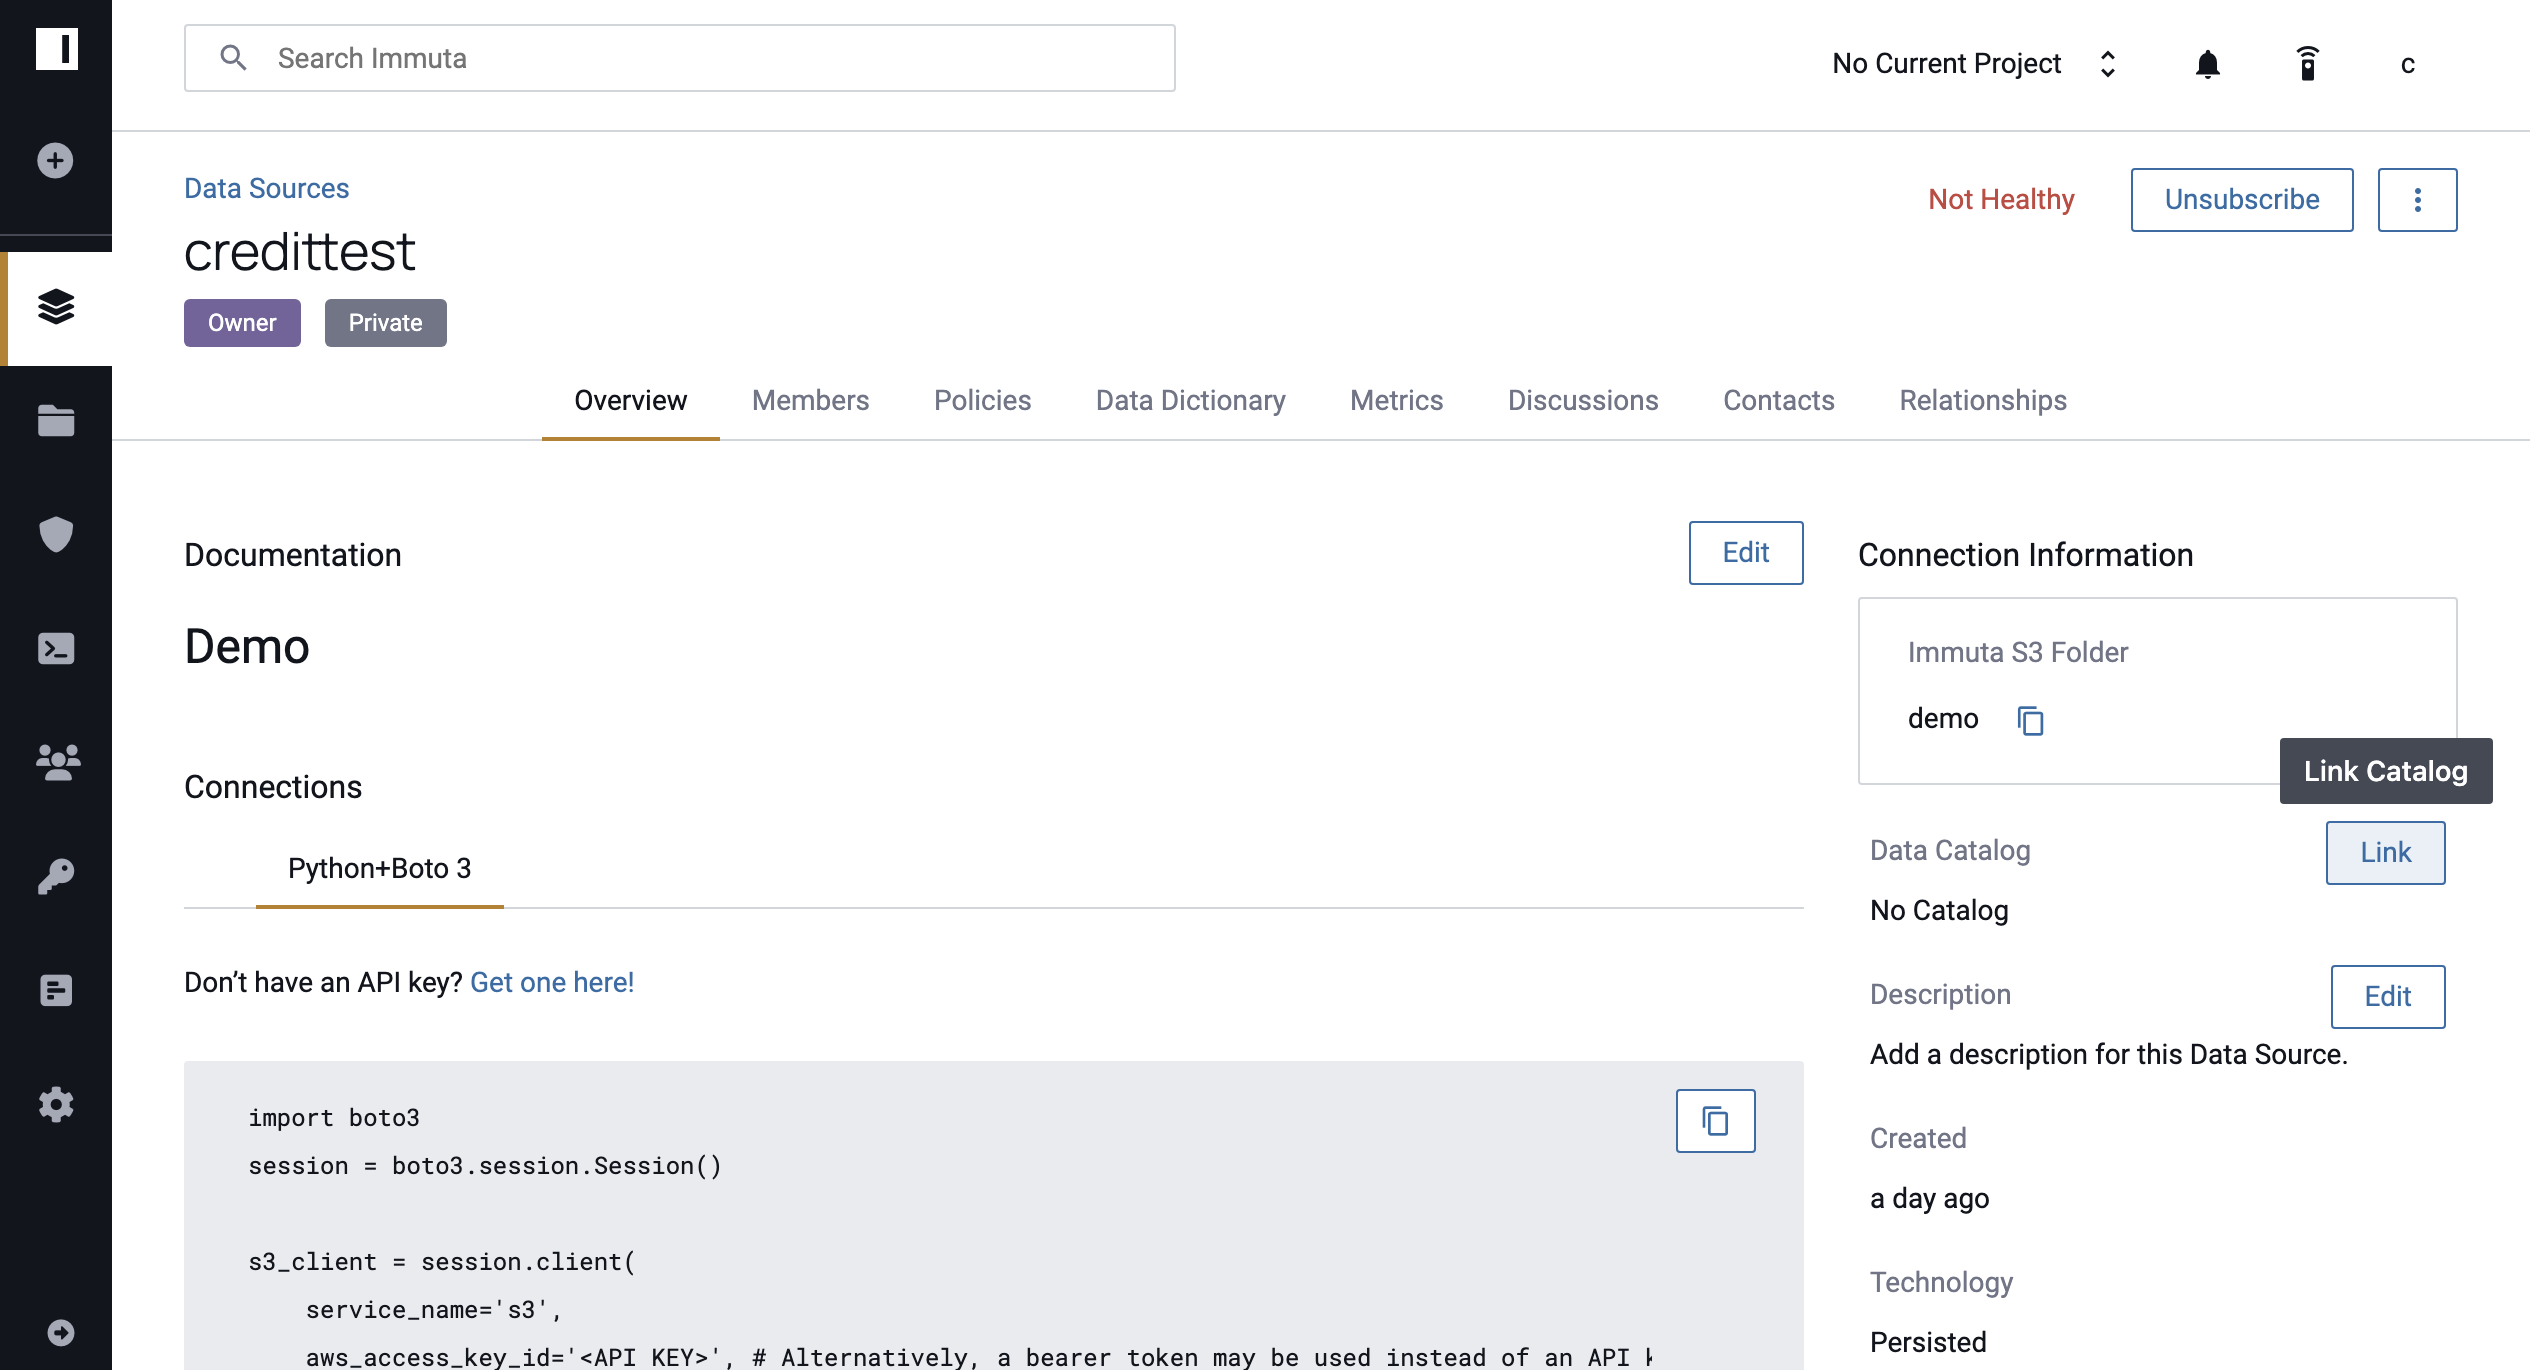Open Policies shield icon in sidebar

(x=56, y=534)
